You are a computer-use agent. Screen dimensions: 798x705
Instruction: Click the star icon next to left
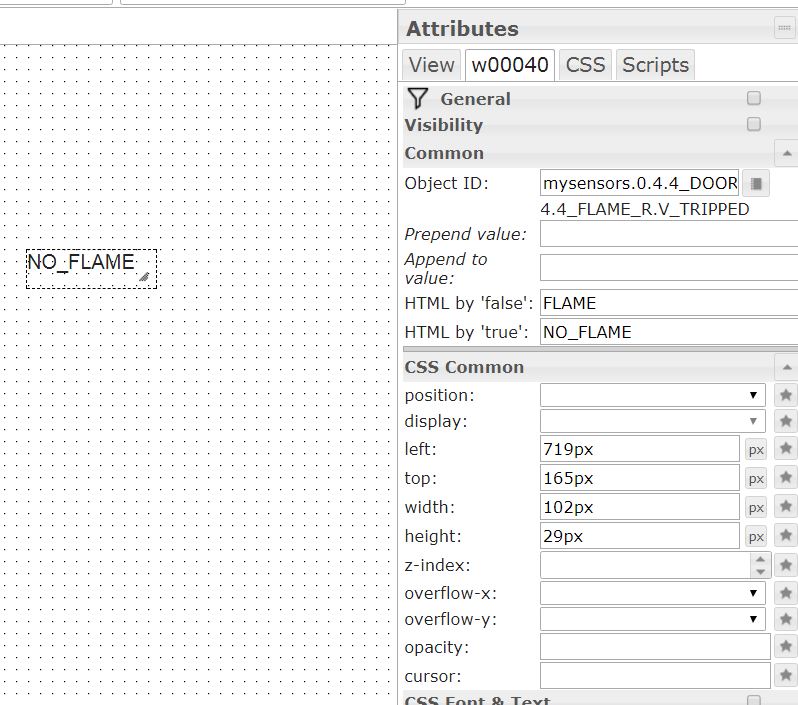click(786, 449)
